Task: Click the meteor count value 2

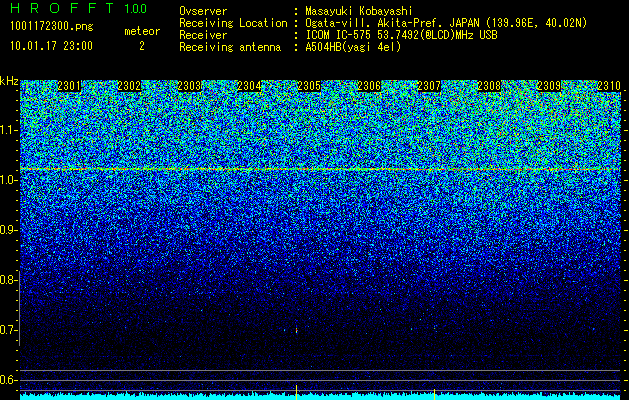Action: point(142,46)
